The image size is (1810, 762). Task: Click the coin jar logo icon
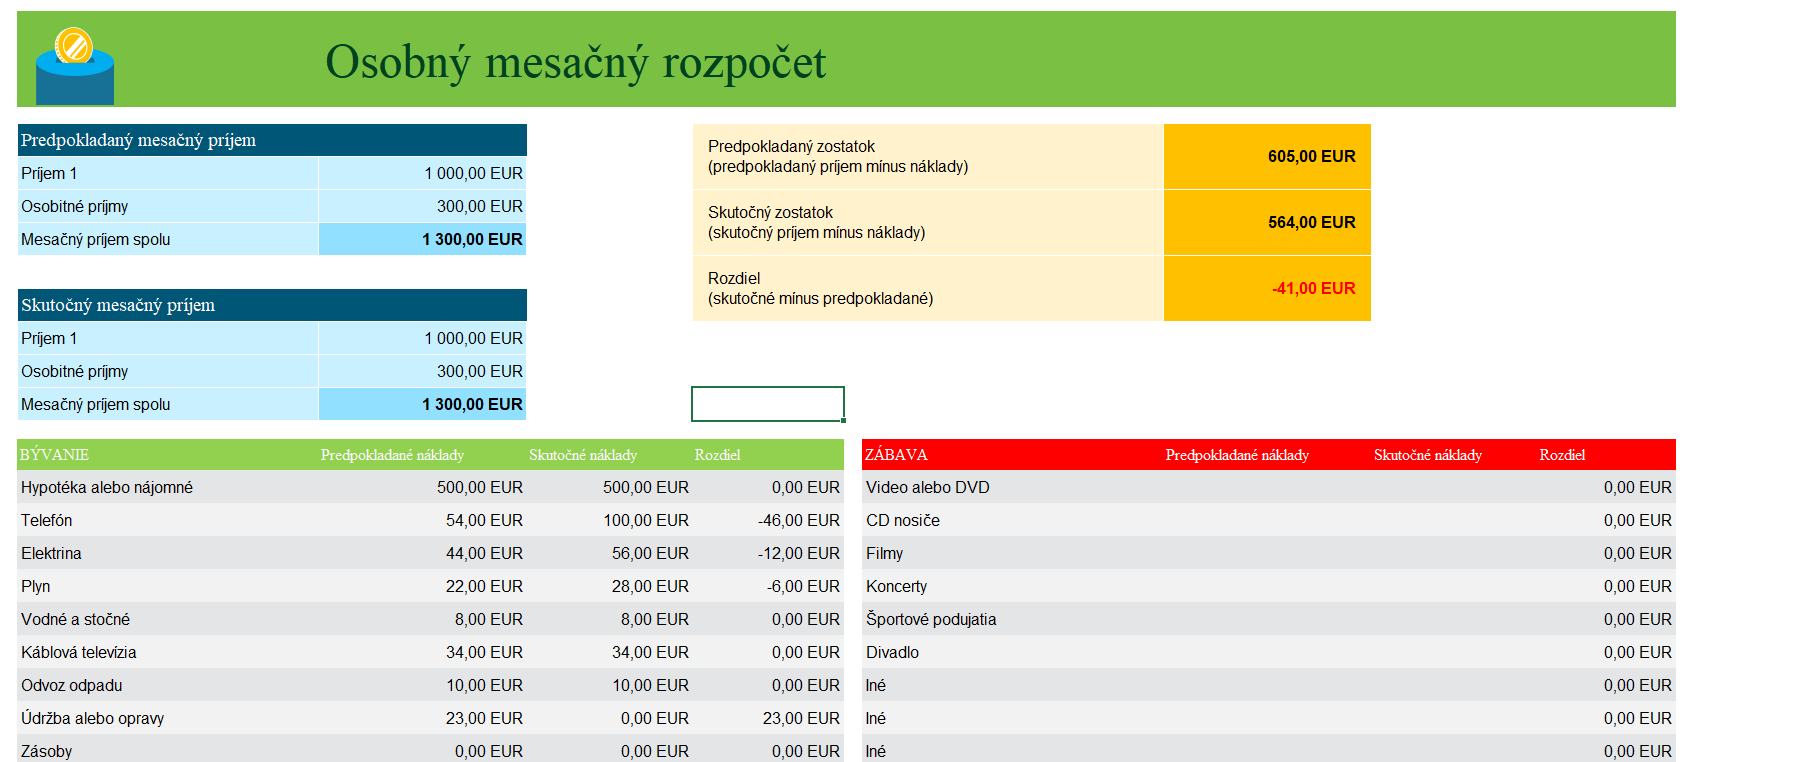click(x=74, y=66)
